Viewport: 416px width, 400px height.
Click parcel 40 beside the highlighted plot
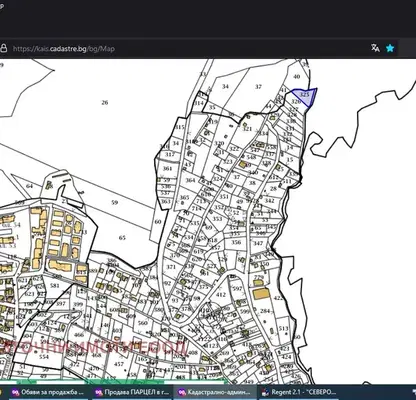(296, 77)
